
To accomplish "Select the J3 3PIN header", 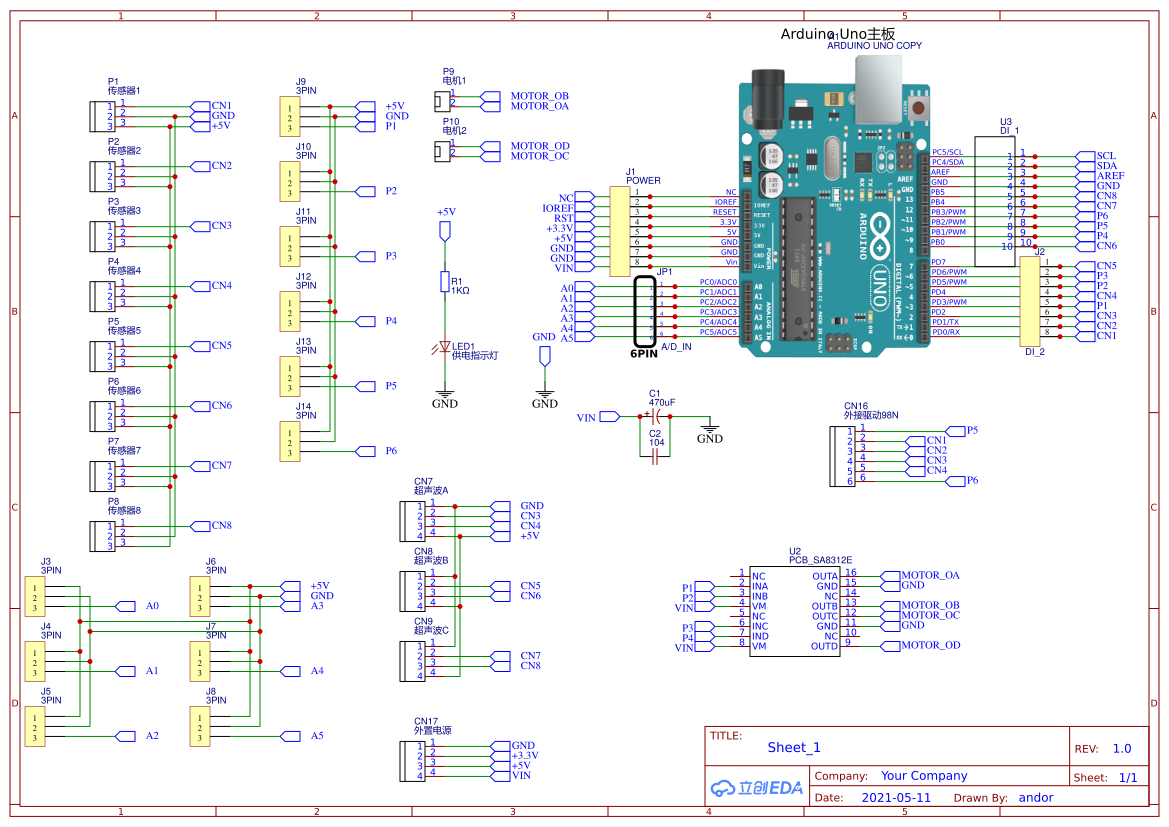I will tap(34, 597).
